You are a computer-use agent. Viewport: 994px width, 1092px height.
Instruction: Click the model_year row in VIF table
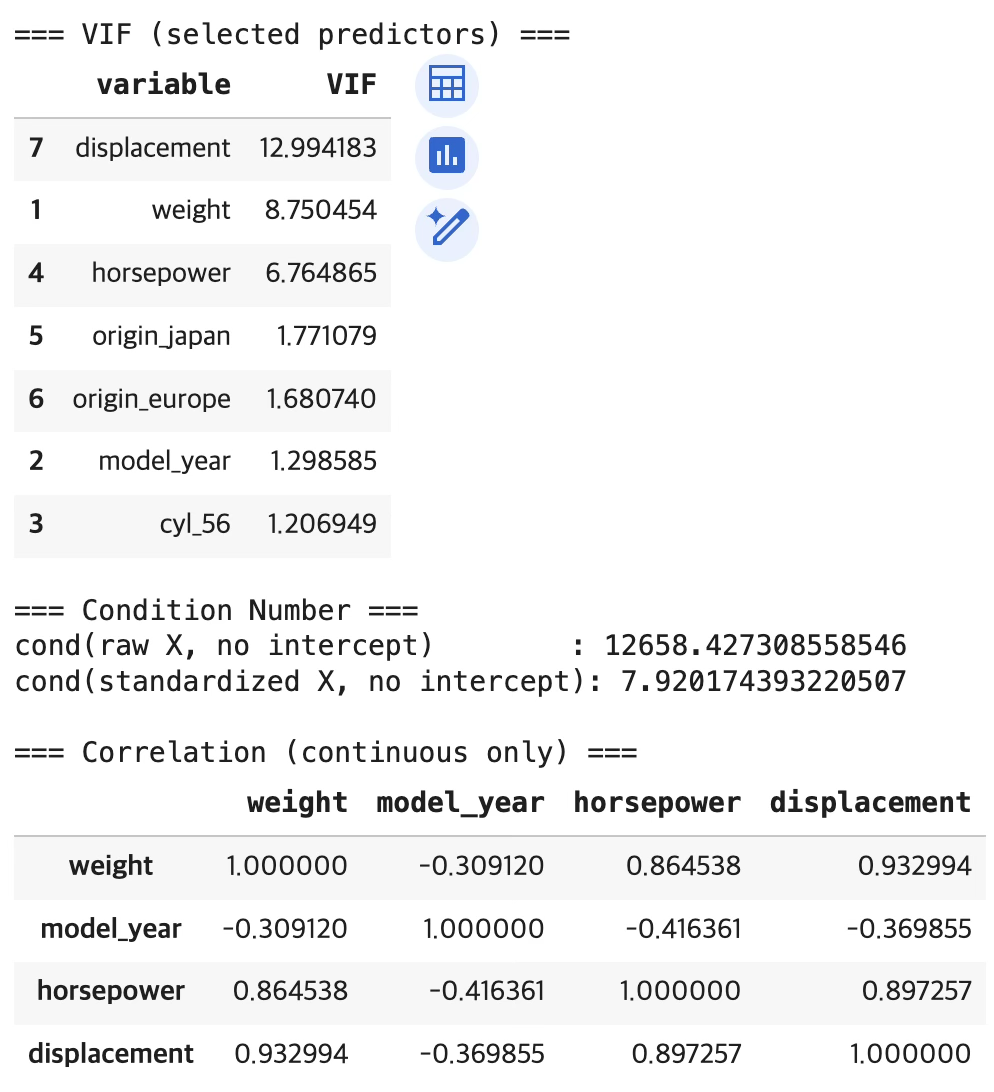click(164, 461)
